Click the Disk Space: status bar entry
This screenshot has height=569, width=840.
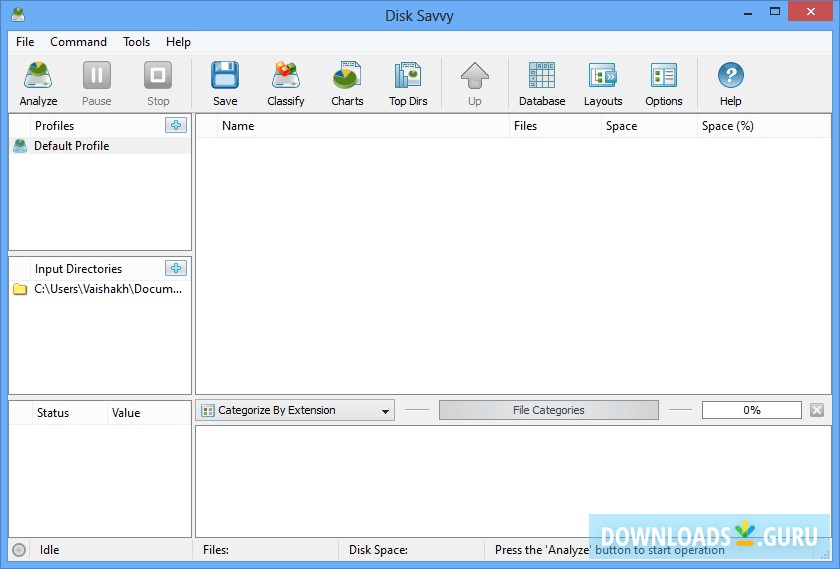click(x=378, y=550)
